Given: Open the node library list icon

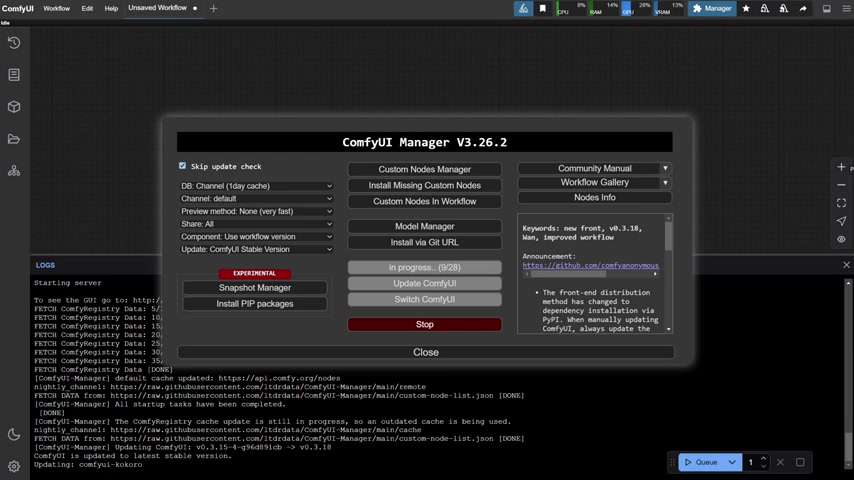Looking at the screenshot, I should pyautogui.click(x=14, y=75).
